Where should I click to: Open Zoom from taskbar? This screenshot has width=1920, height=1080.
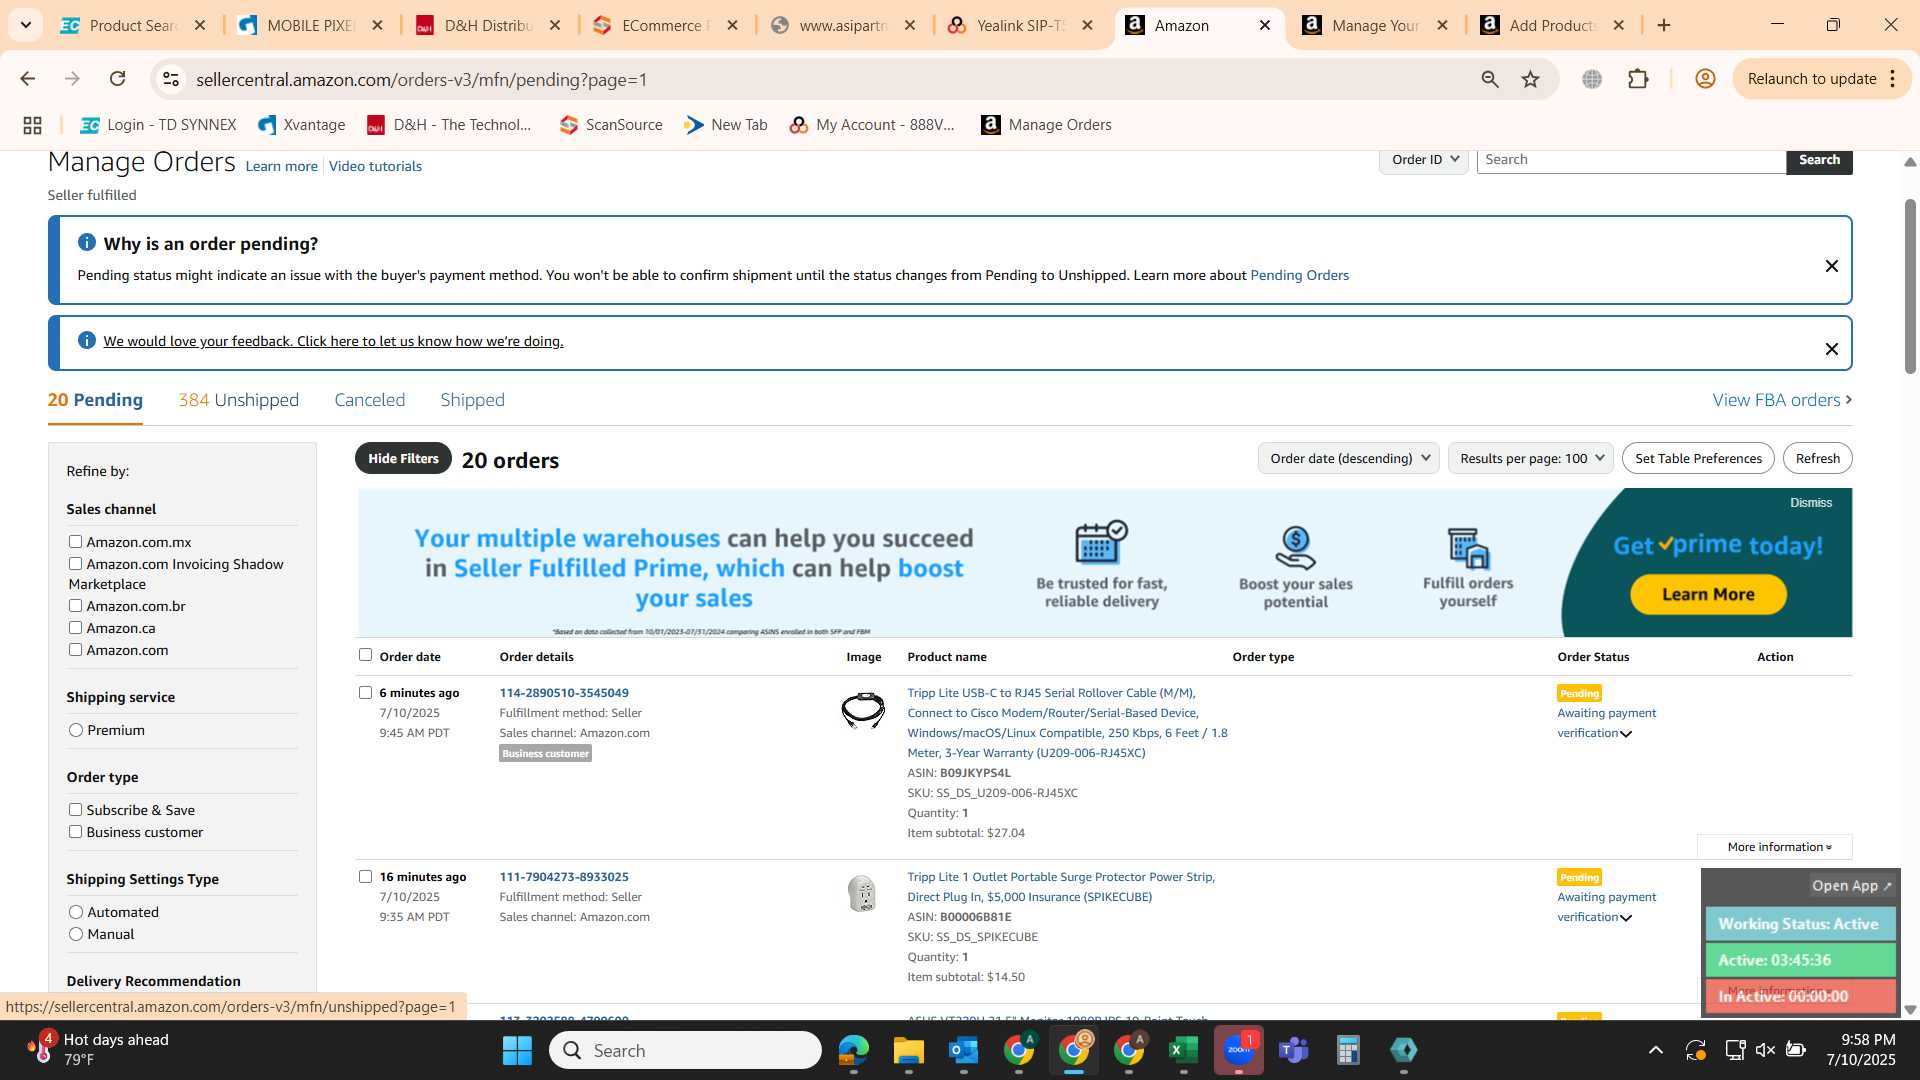point(1238,1050)
